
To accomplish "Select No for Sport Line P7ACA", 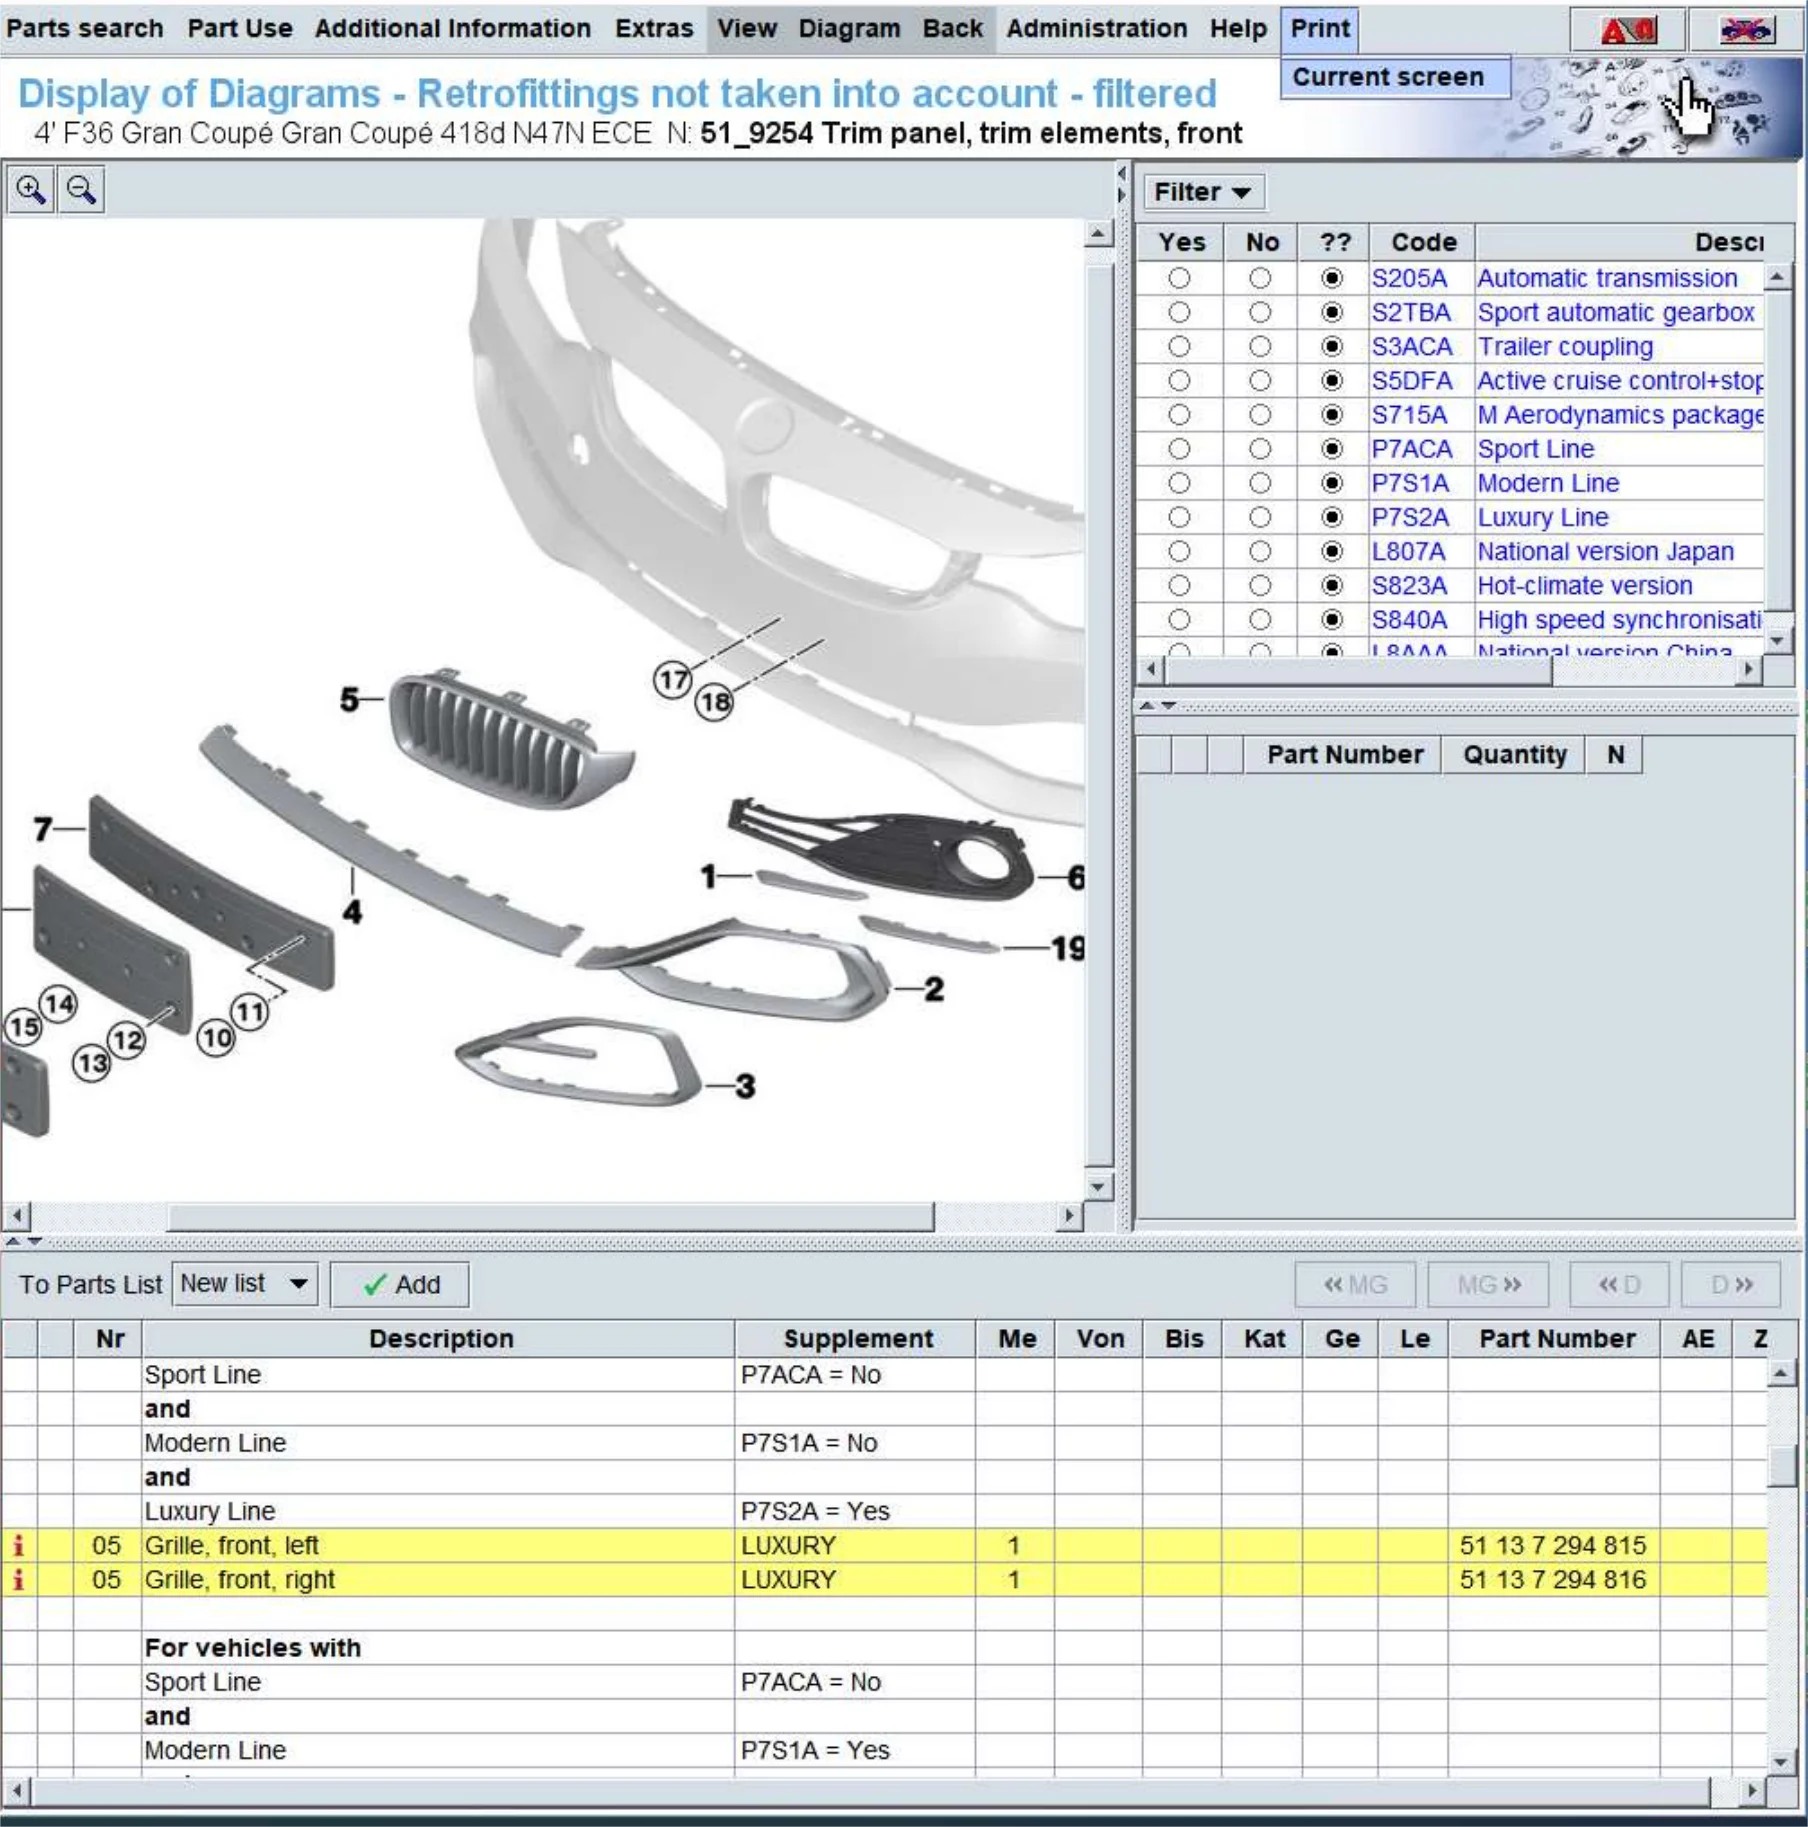I will coord(1260,450).
